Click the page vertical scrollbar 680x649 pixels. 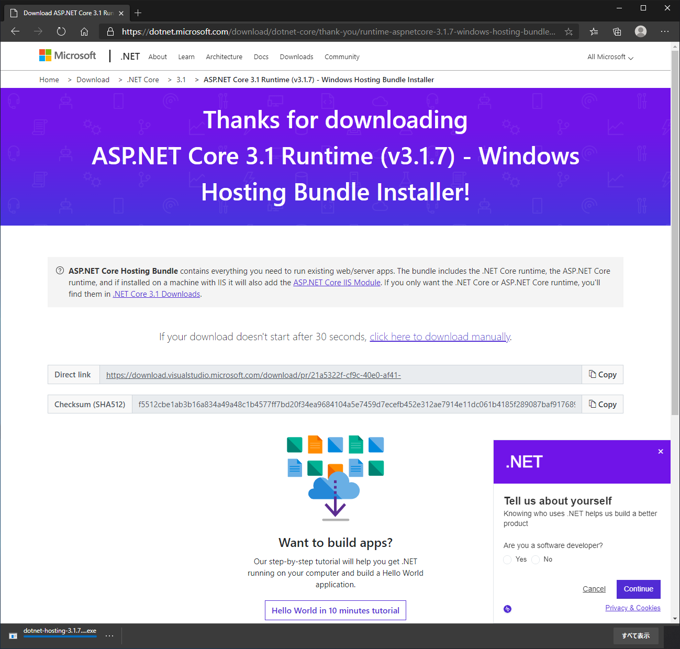coord(675,232)
